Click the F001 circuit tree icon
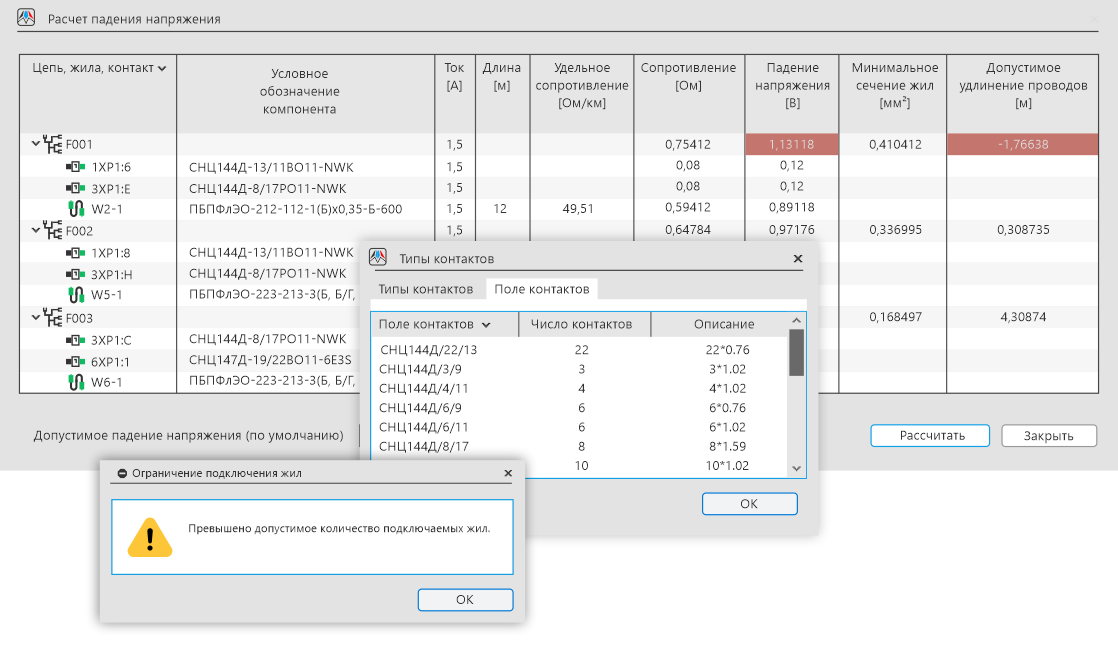Screen dimensions: 1118x647 coord(53,145)
